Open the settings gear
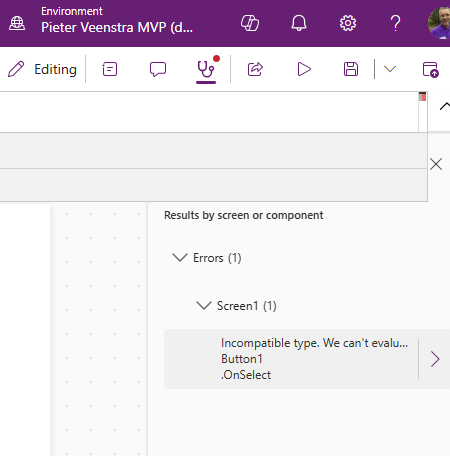 point(348,23)
